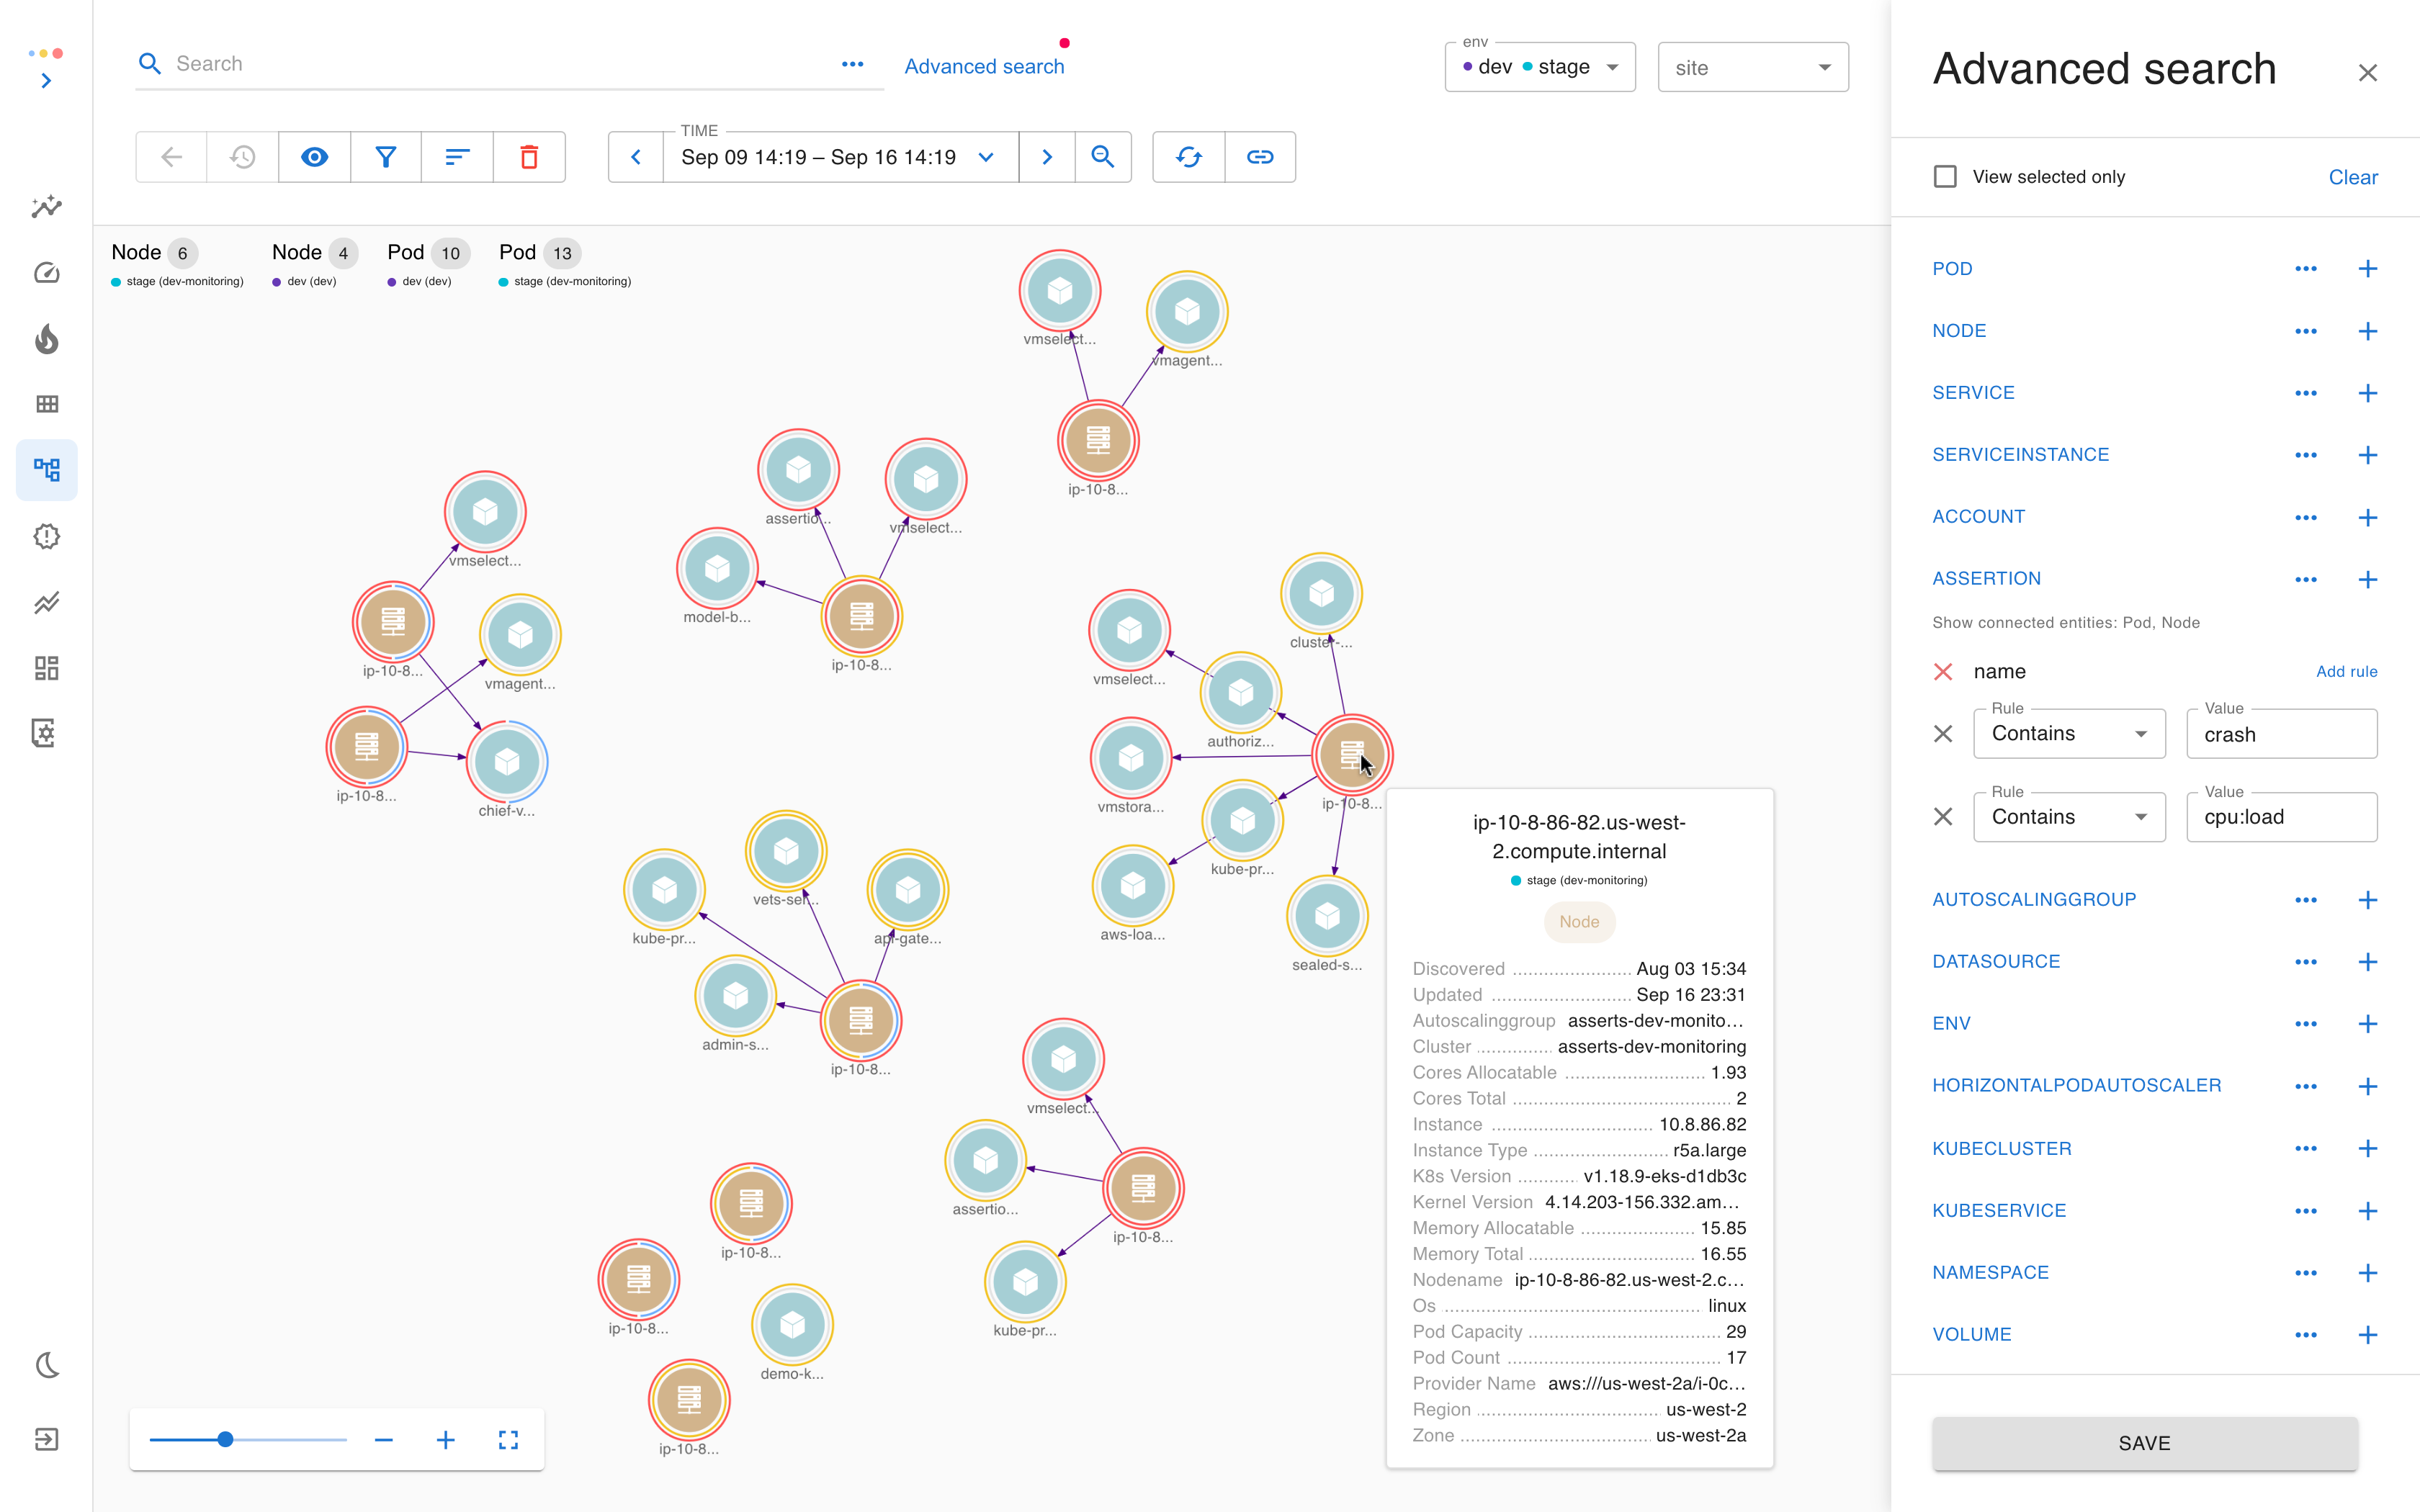The width and height of the screenshot is (2420, 1512).
Task: Click the Add rule link
Action: point(2346,672)
